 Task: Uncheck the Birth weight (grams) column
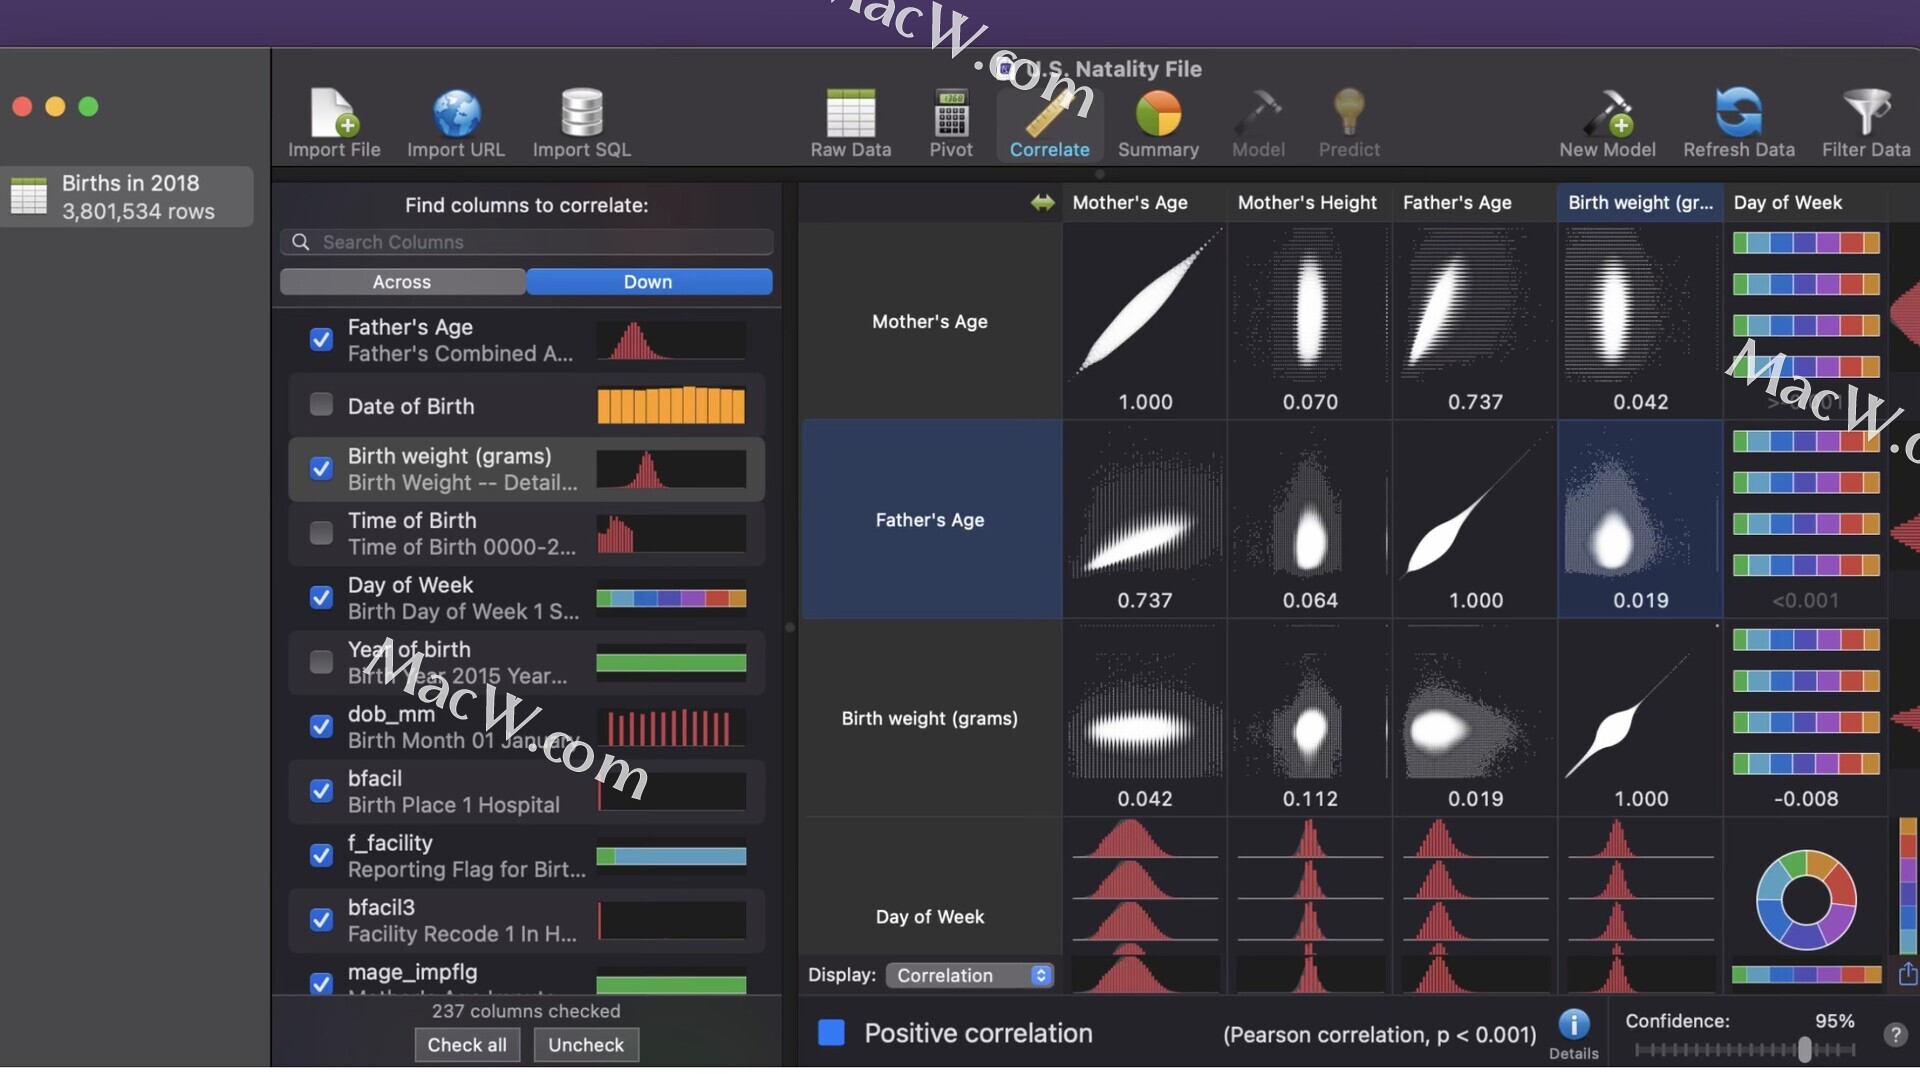click(x=321, y=468)
